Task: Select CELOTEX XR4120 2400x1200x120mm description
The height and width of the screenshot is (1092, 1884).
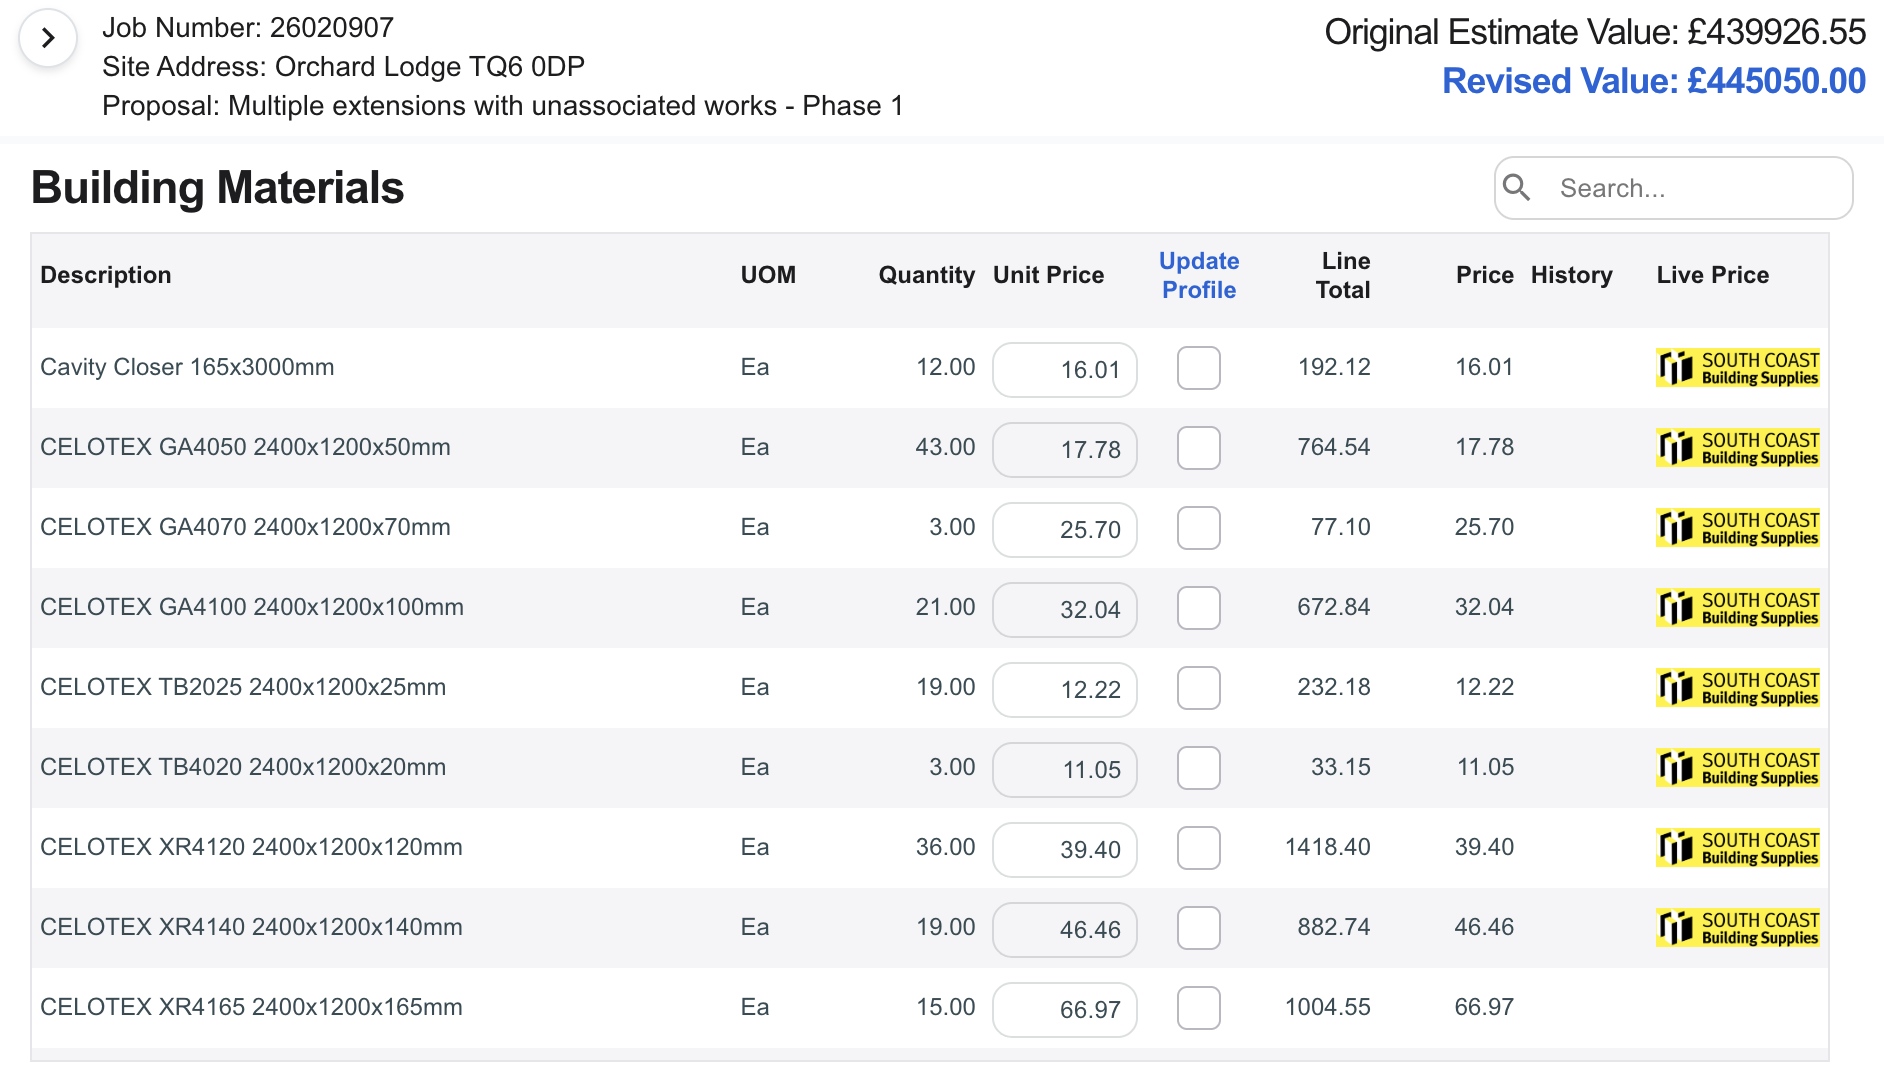Action: coord(251,847)
